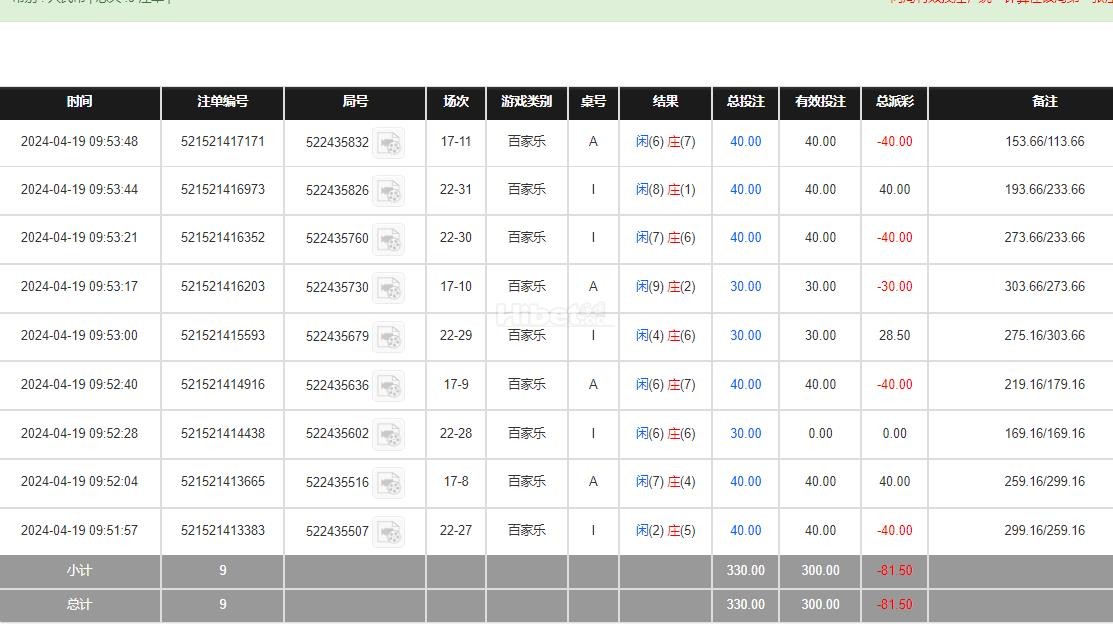Click remark 275.16/303.66
The width and height of the screenshot is (1113, 628).
[1045, 335]
